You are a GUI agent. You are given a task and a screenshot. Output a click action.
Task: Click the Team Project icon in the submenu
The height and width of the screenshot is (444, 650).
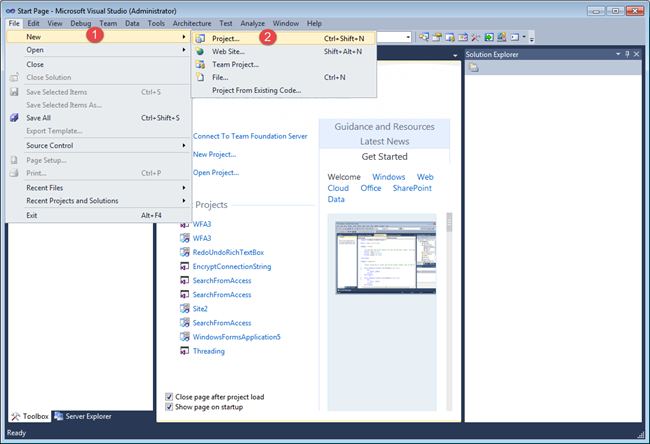200,64
